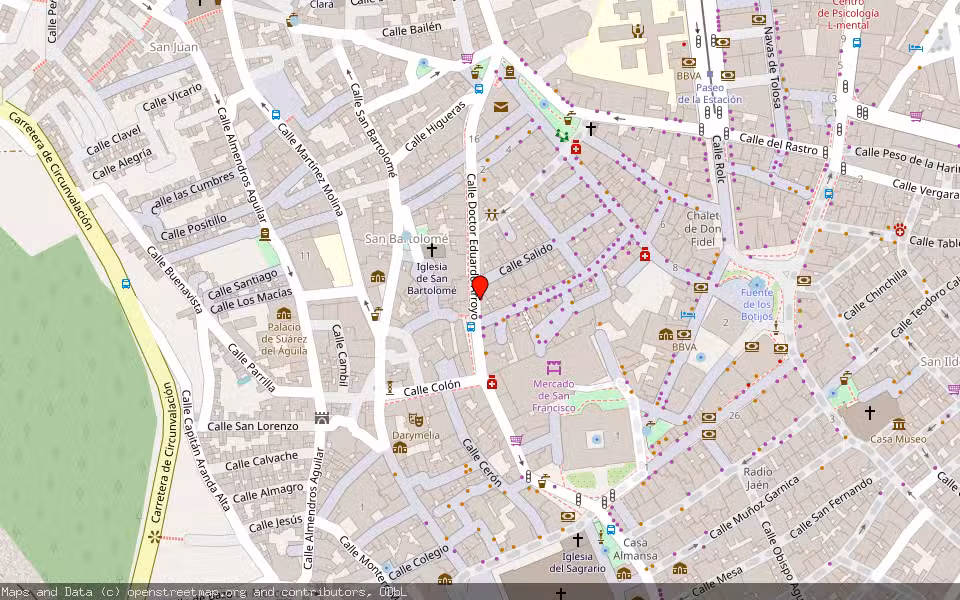Click the bus stop icon on Carretera de Circunvalación
The width and height of the screenshot is (960, 600).
tap(125, 285)
